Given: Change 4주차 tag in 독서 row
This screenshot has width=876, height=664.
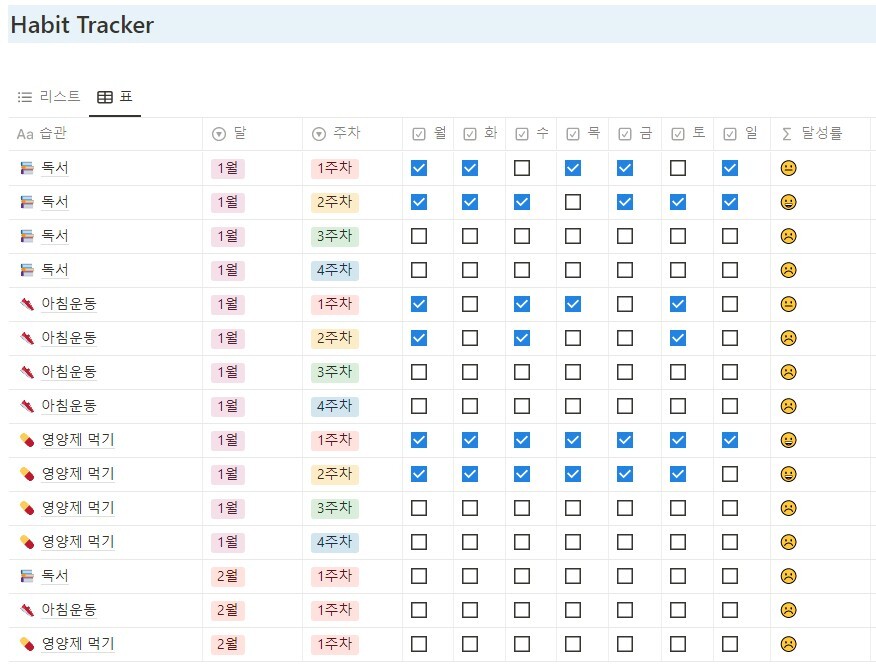Looking at the screenshot, I should 335,270.
